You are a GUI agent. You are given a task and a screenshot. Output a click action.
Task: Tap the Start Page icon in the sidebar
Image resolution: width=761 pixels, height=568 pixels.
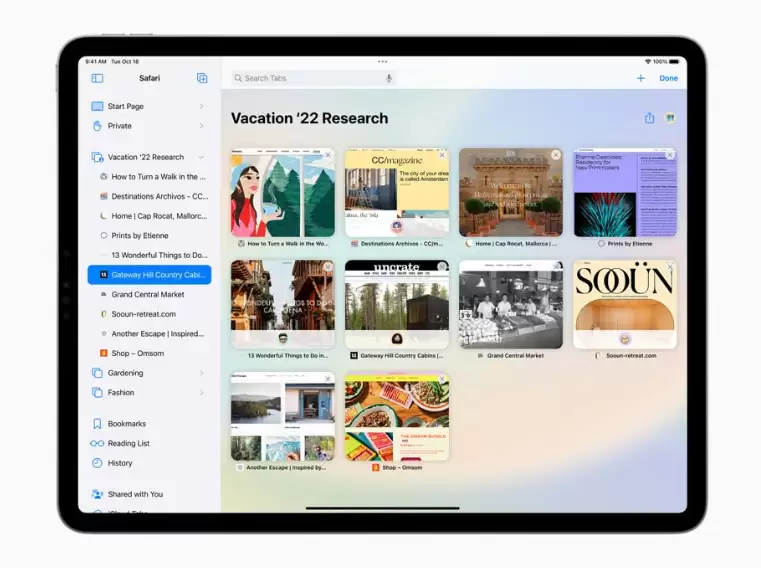[97, 106]
